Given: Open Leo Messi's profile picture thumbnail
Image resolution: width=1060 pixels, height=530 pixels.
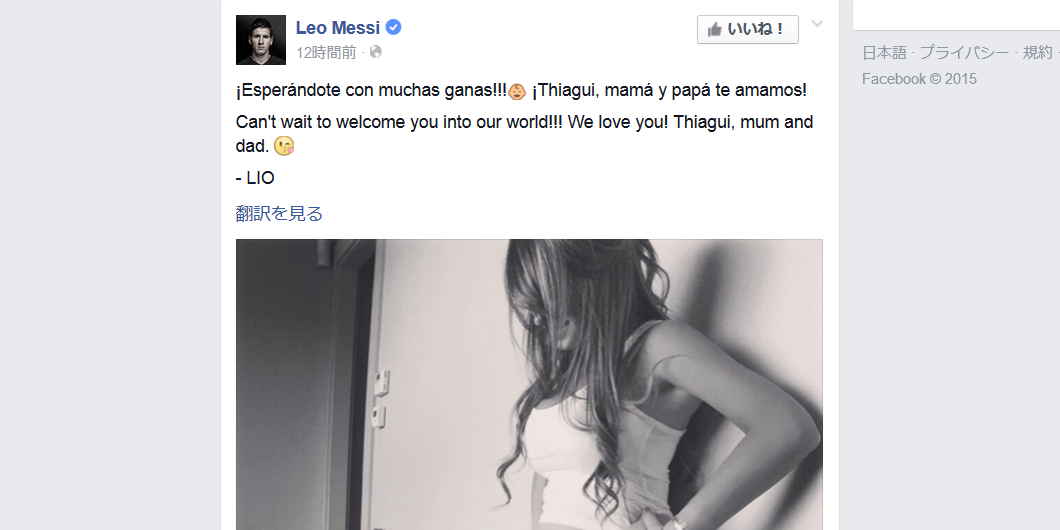Looking at the screenshot, I should (261, 40).
